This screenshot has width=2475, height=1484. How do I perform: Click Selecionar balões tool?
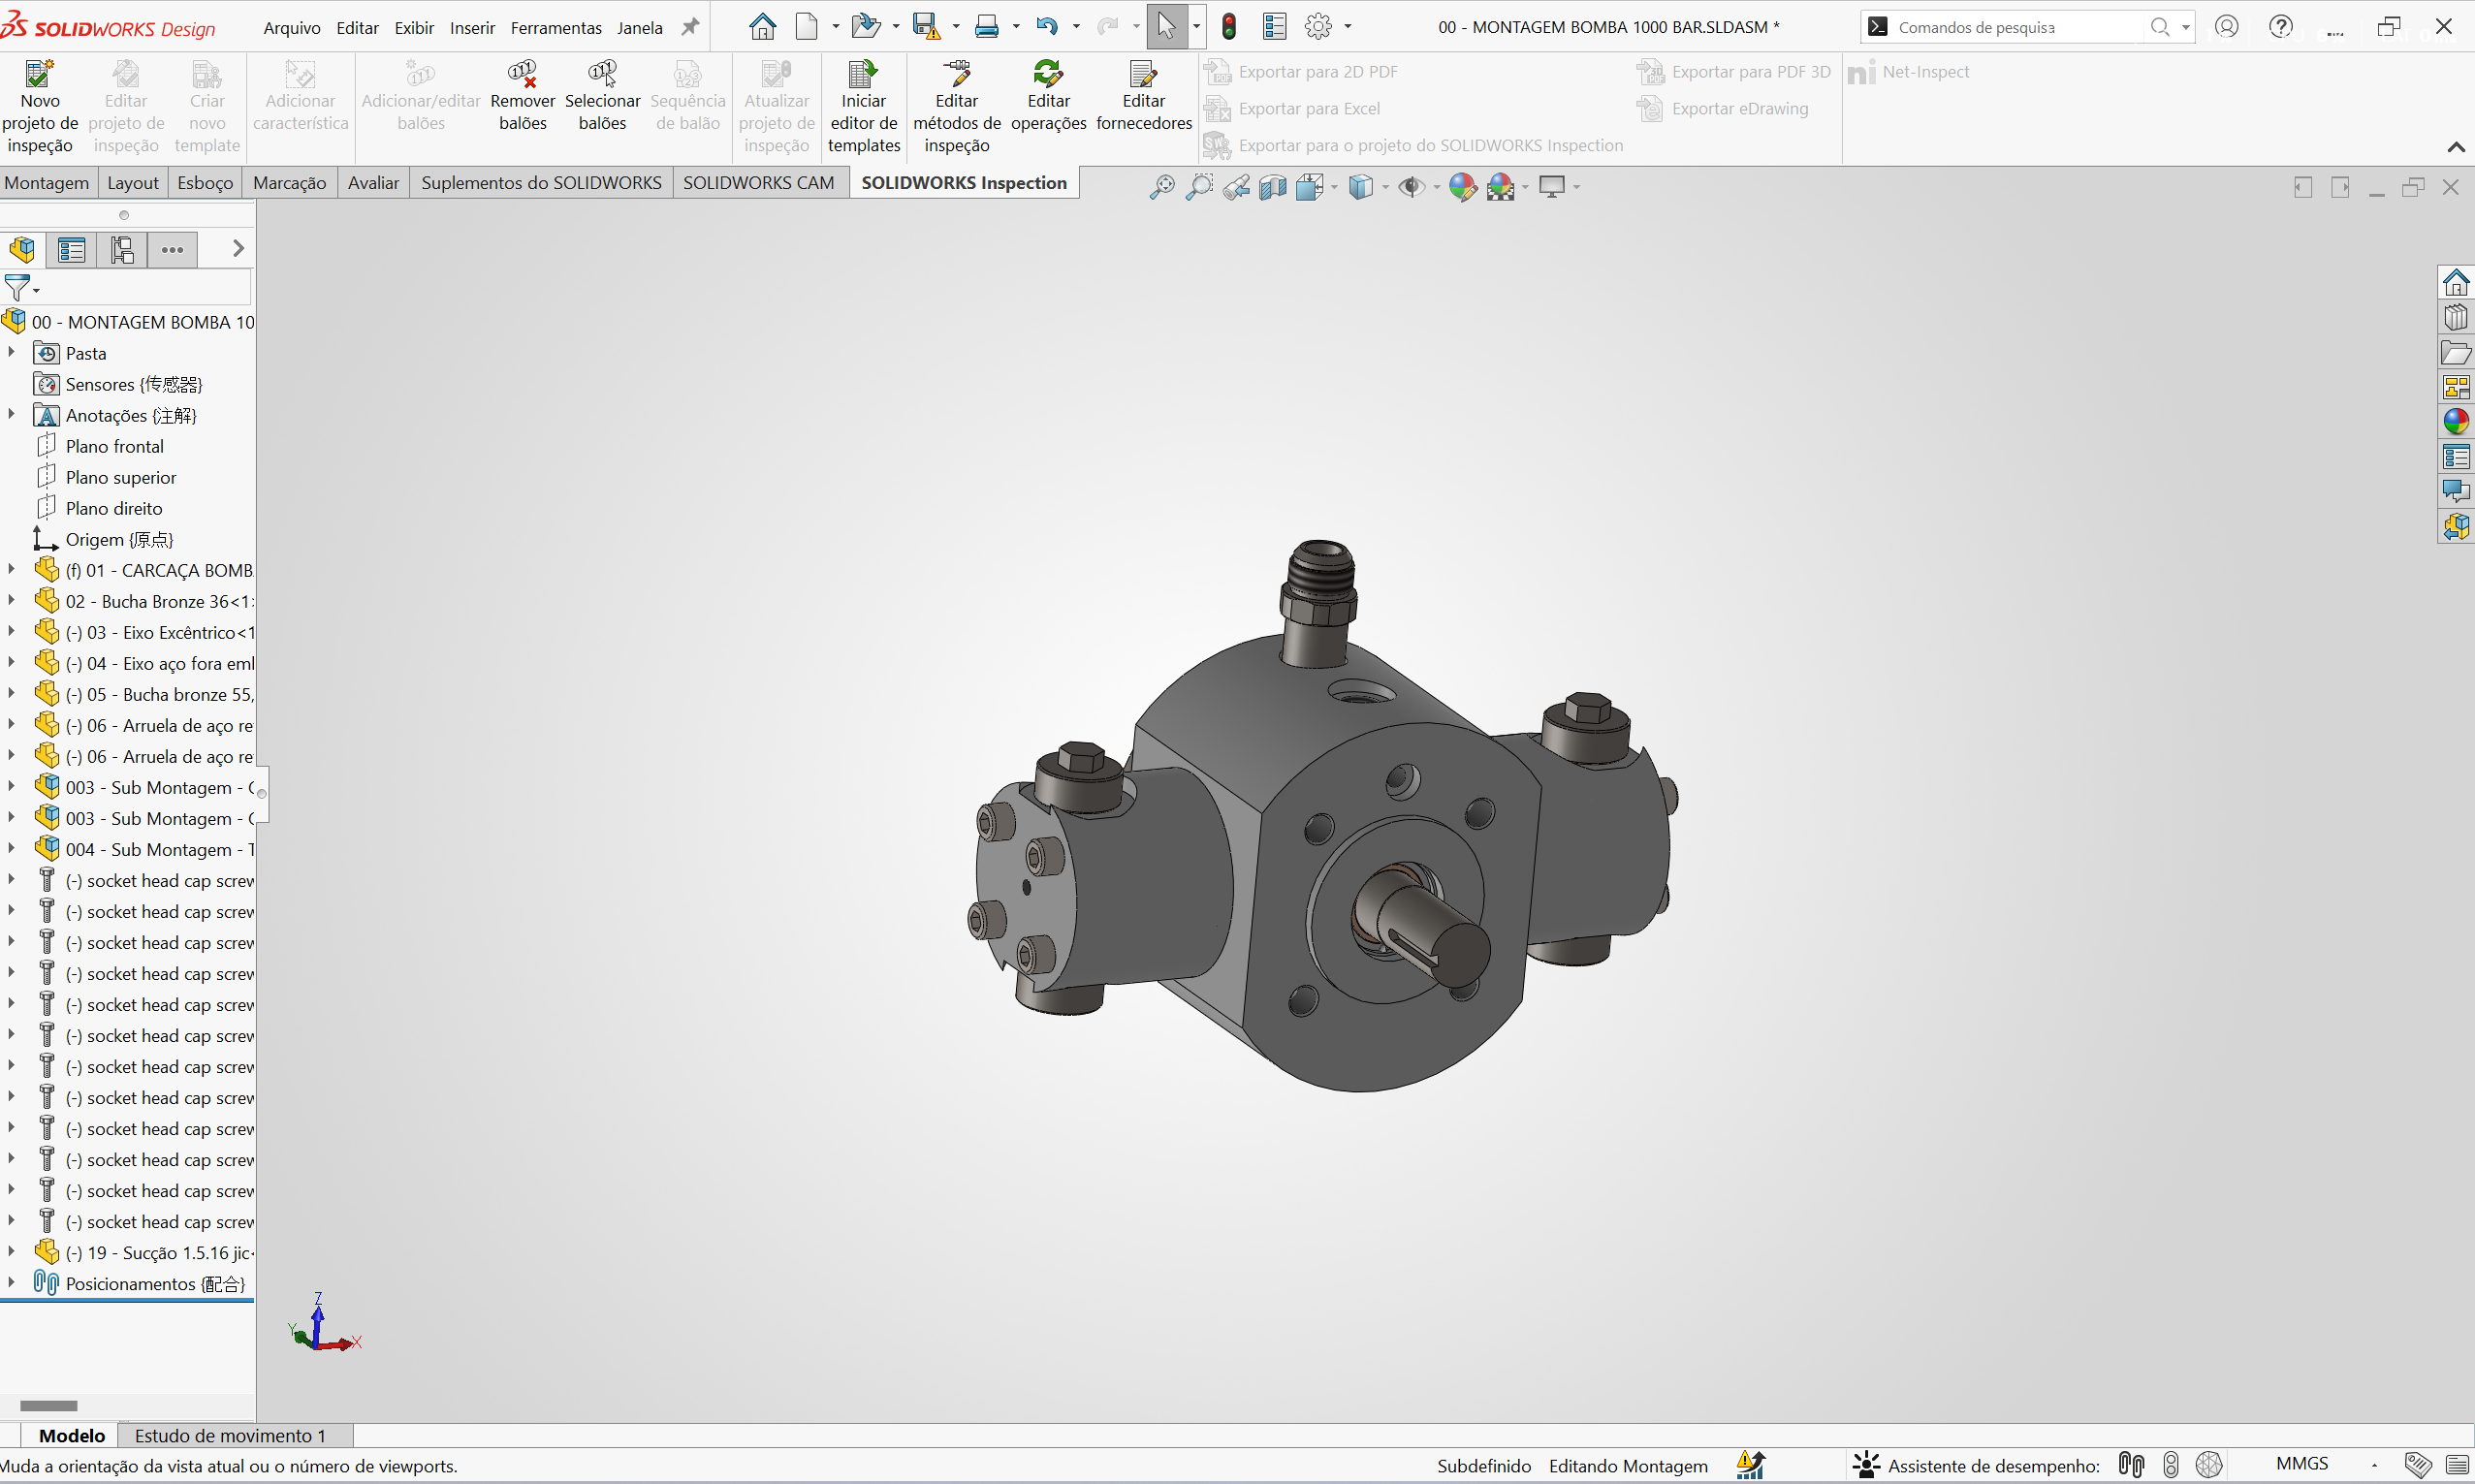click(x=602, y=96)
